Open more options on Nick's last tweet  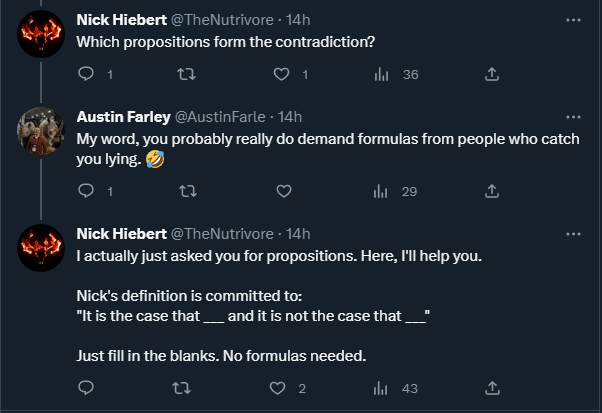572,233
